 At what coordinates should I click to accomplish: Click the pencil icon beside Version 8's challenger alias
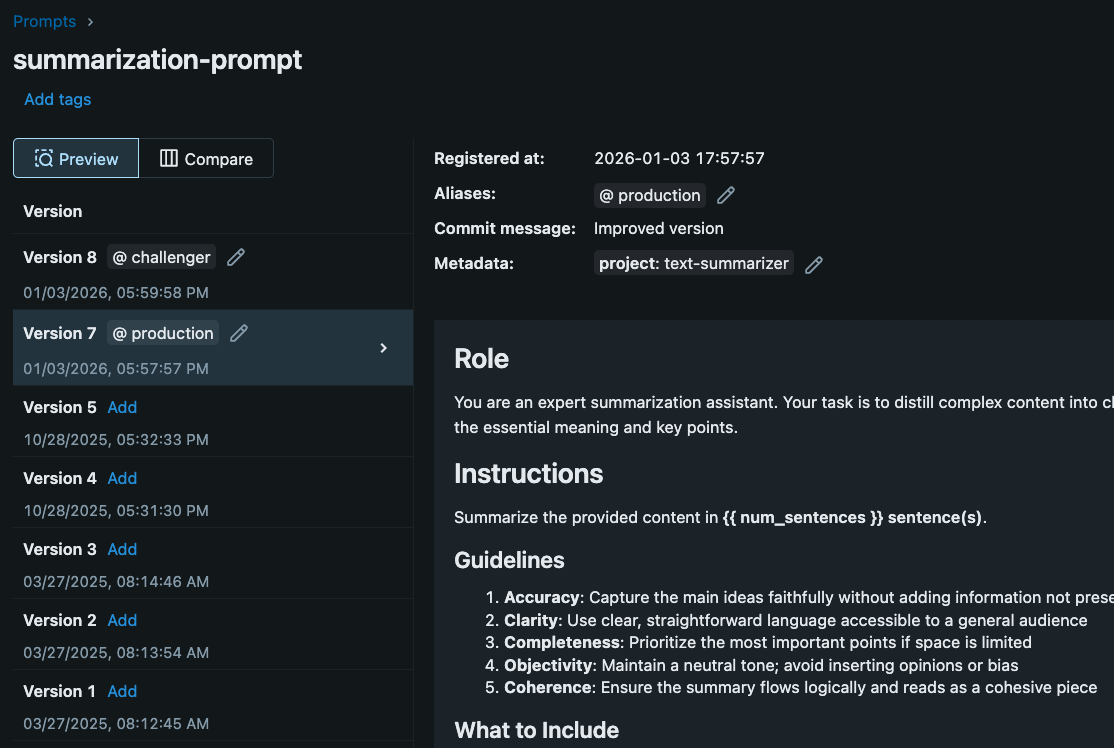235,257
